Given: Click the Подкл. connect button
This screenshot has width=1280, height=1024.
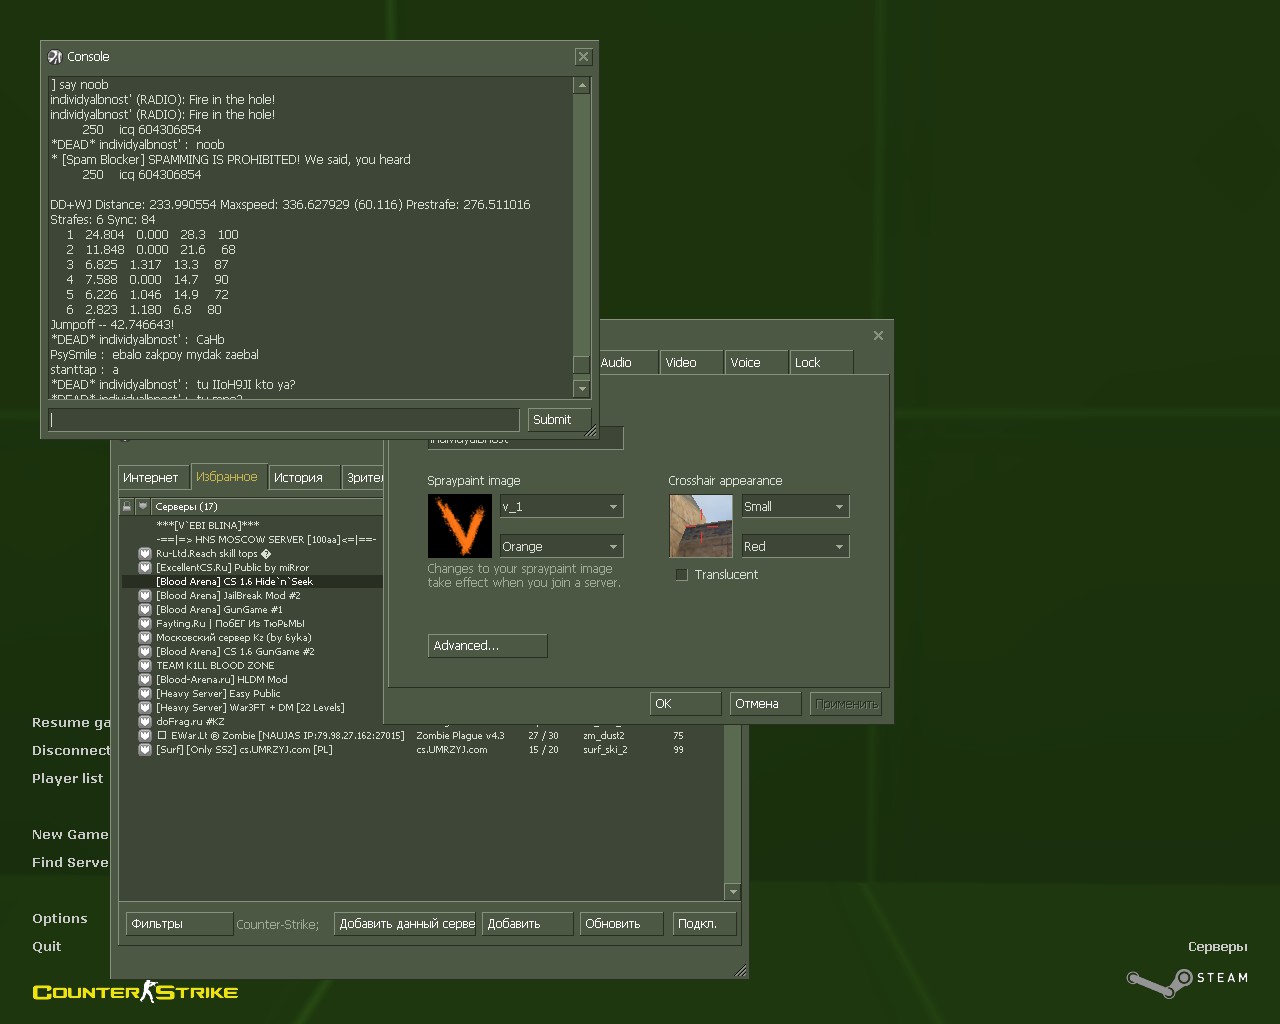Looking at the screenshot, I should 705,924.
